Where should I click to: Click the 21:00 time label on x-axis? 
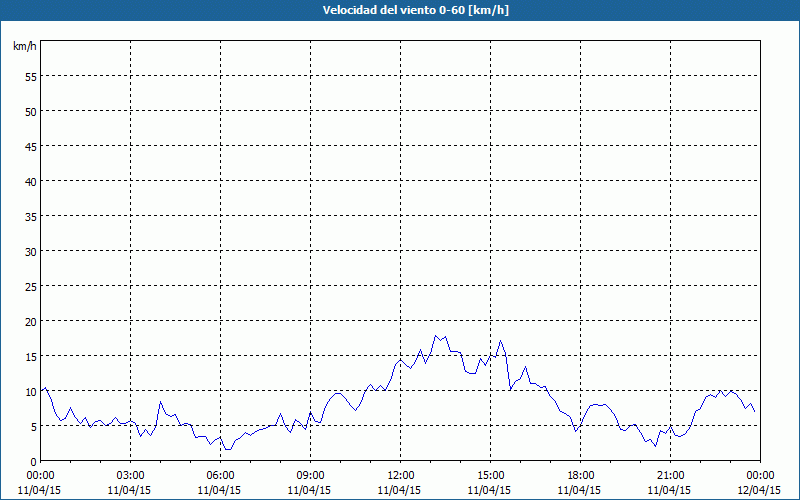click(x=670, y=476)
